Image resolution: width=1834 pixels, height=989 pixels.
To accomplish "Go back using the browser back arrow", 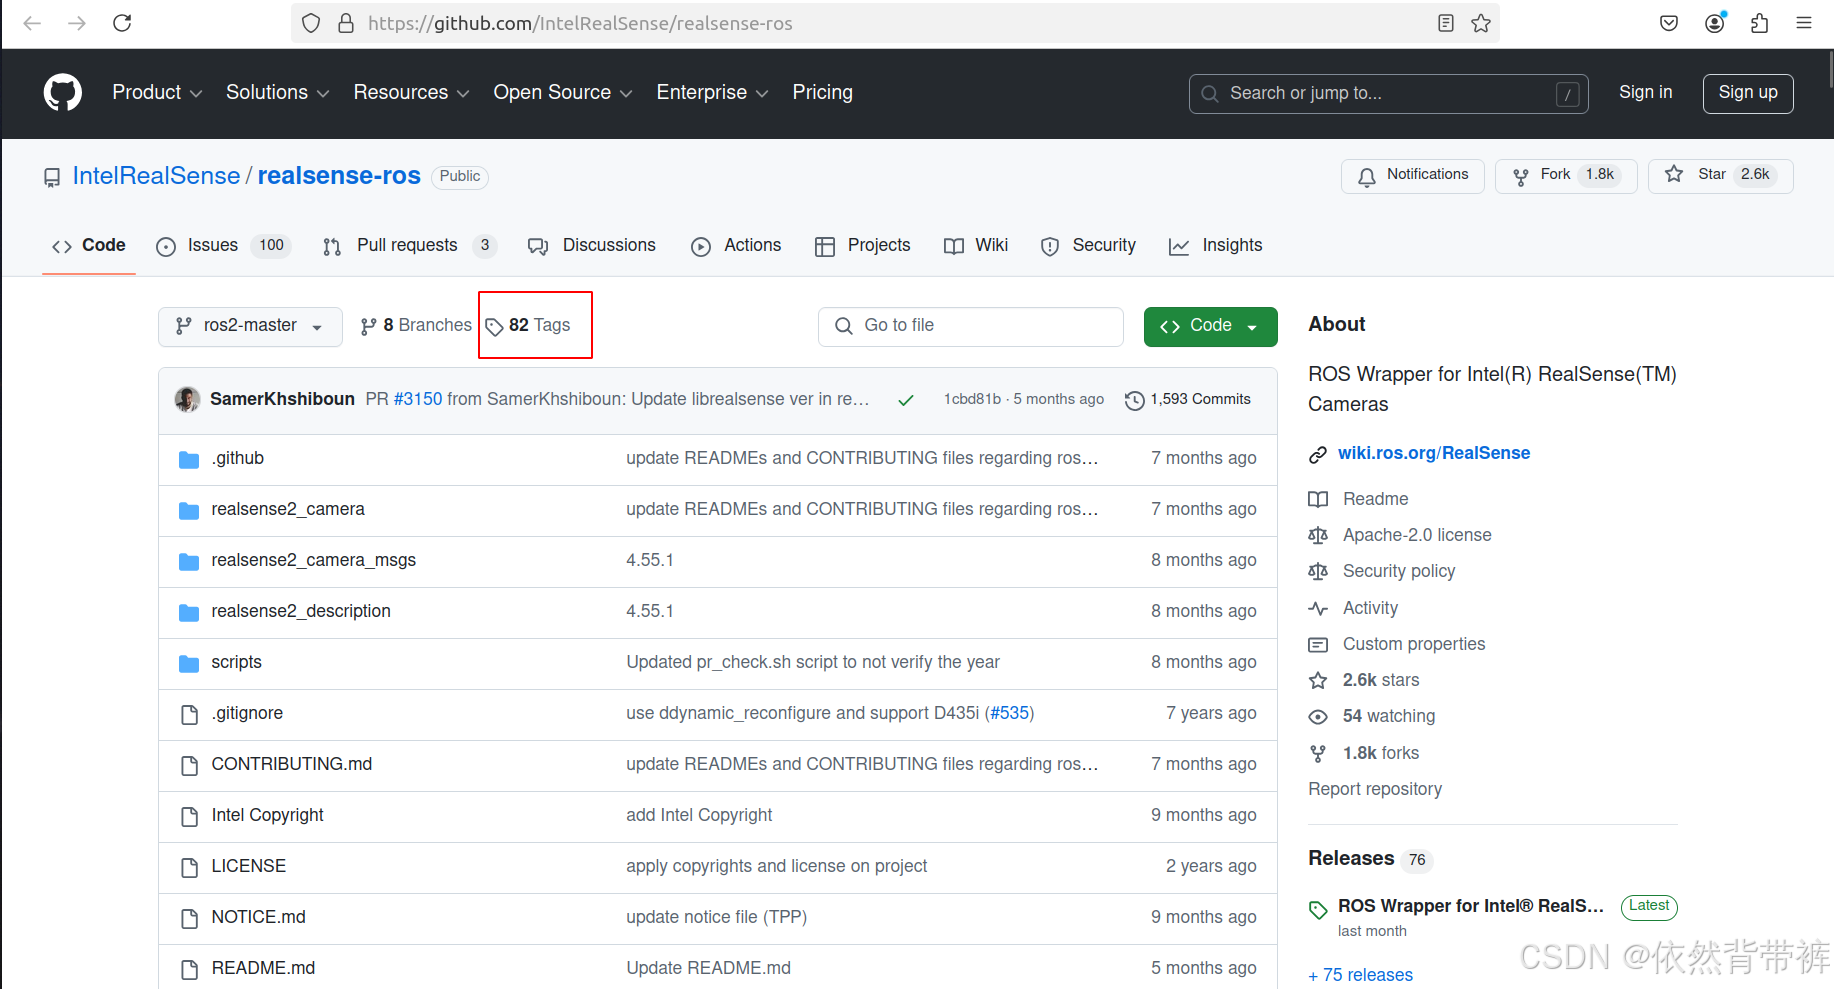I will pos(32,23).
